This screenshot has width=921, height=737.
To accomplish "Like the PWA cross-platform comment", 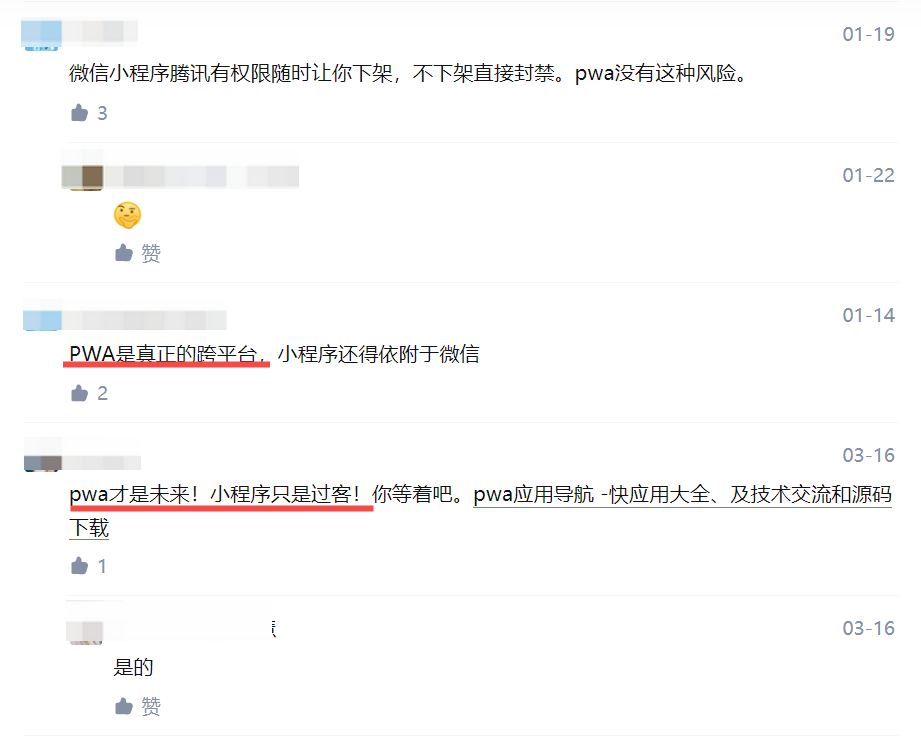I will tap(79, 393).
